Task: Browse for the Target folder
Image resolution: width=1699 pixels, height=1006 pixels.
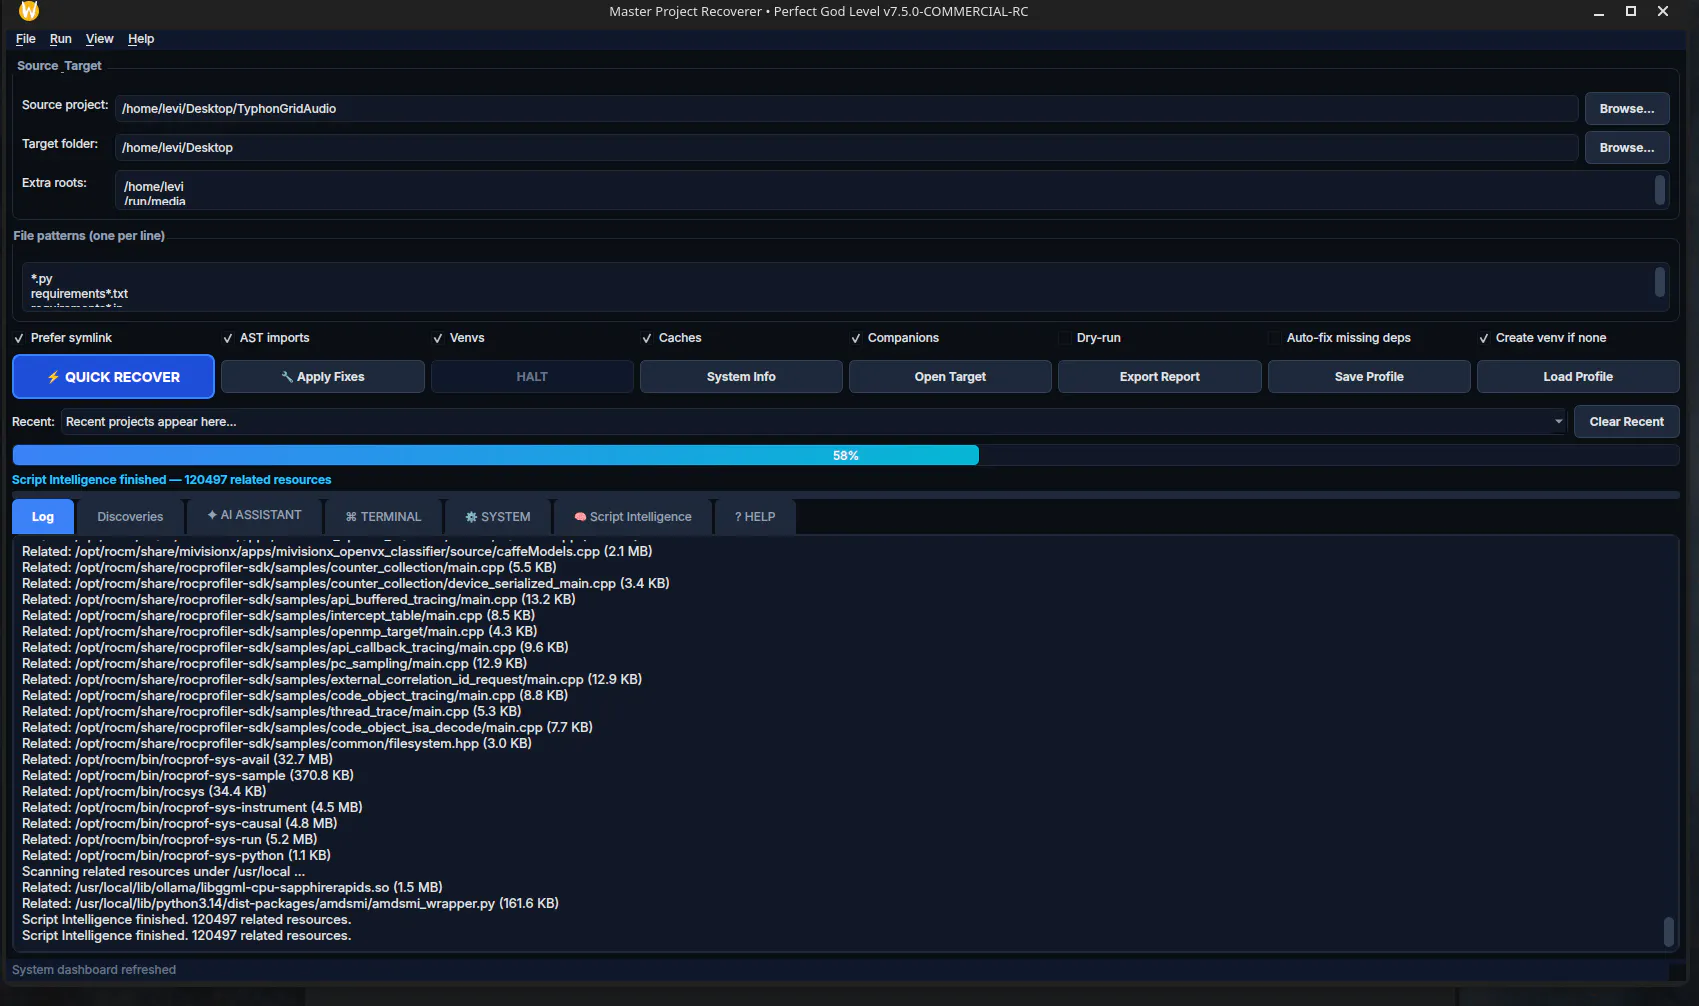Action: pyautogui.click(x=1627, y=148)
